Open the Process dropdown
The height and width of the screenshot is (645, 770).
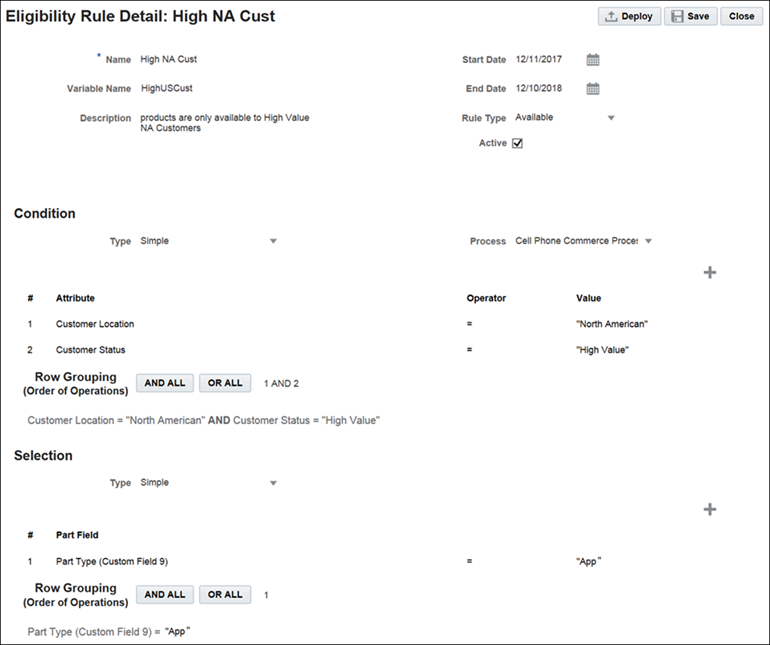coord(648,241)
